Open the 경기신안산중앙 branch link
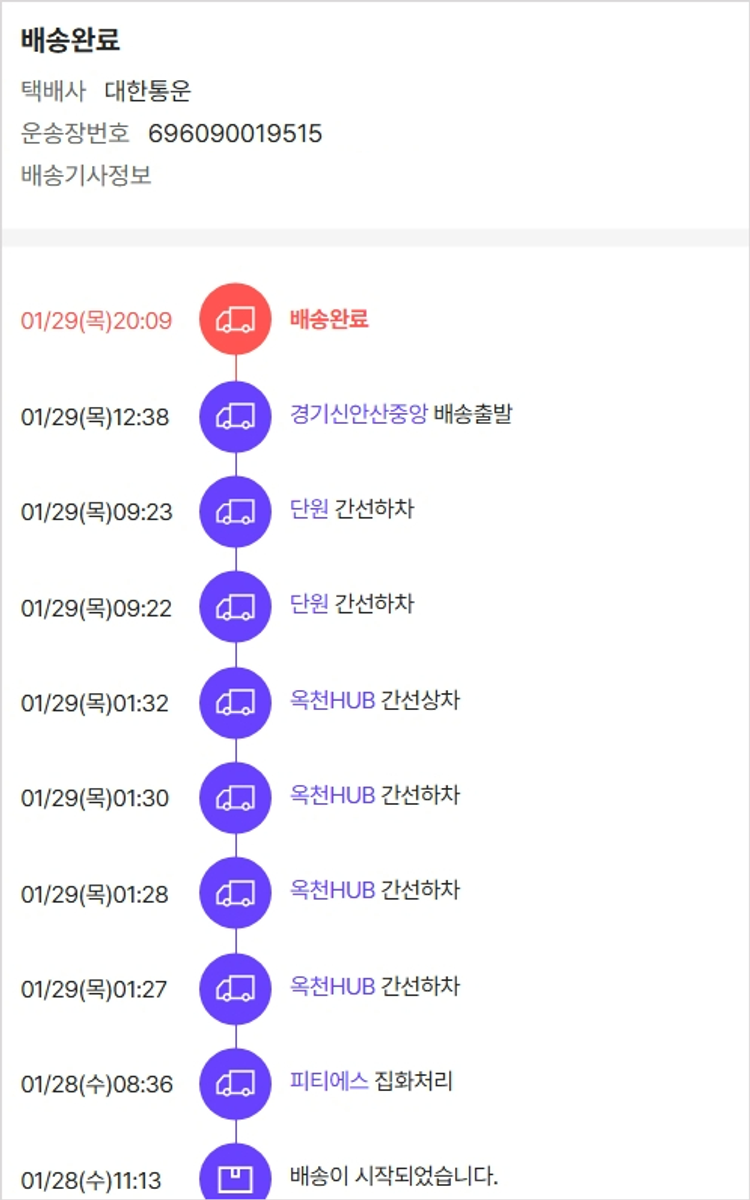 [358, 414]
